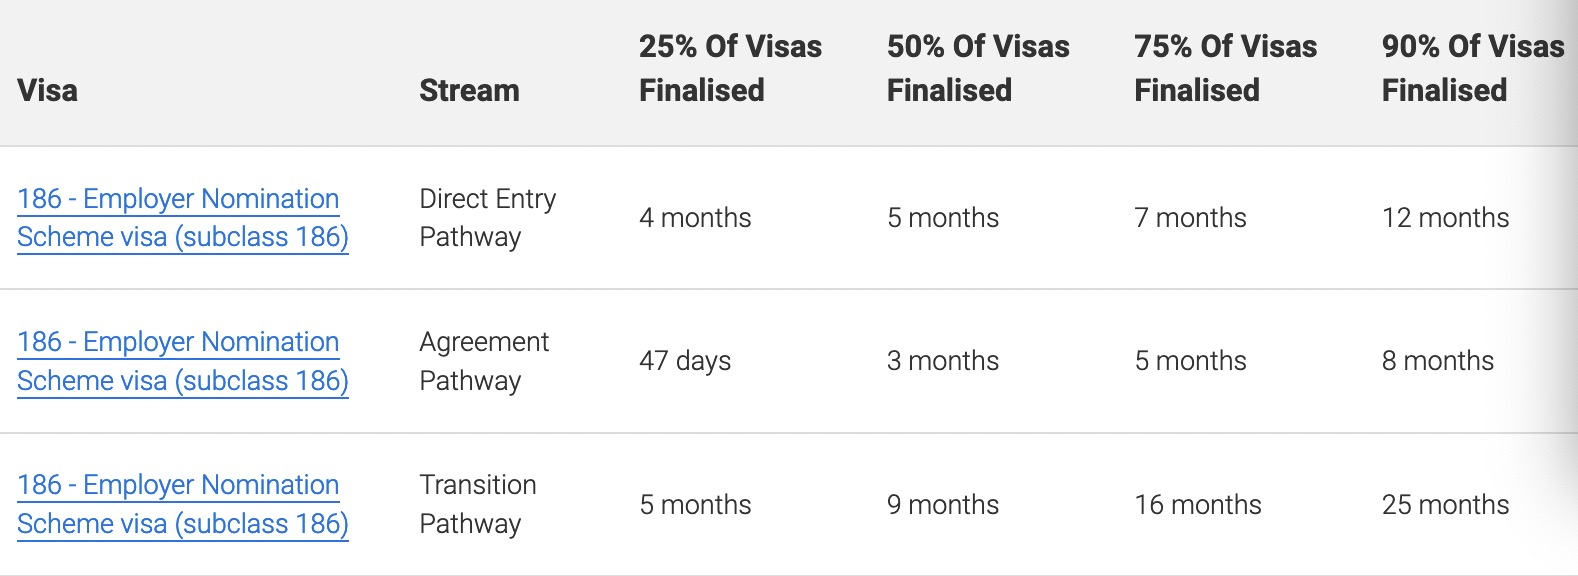Select the "16 months" cell
The image size is (1578, 576).
[x=1198, y=505]
